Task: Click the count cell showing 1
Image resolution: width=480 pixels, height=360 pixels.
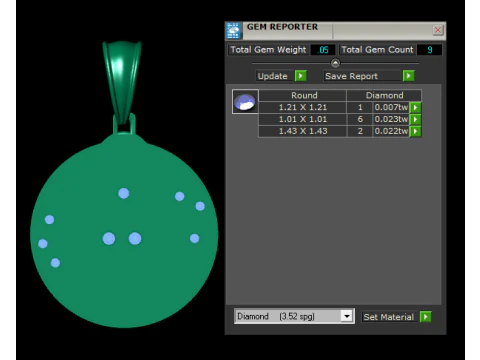Action: 360,107
